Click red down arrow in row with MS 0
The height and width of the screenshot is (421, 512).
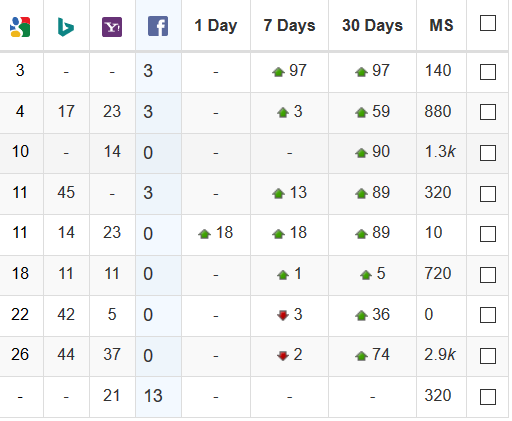[x=283, y=315]
